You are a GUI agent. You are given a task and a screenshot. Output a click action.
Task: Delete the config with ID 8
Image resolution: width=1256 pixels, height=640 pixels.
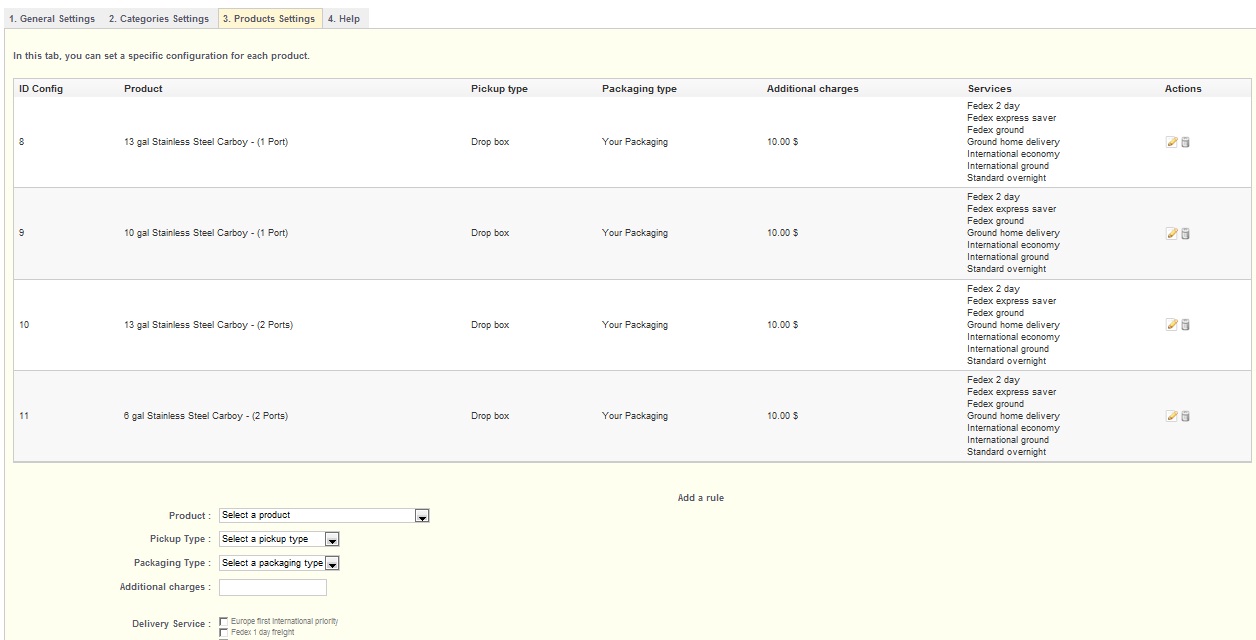tap(1185, 142)
